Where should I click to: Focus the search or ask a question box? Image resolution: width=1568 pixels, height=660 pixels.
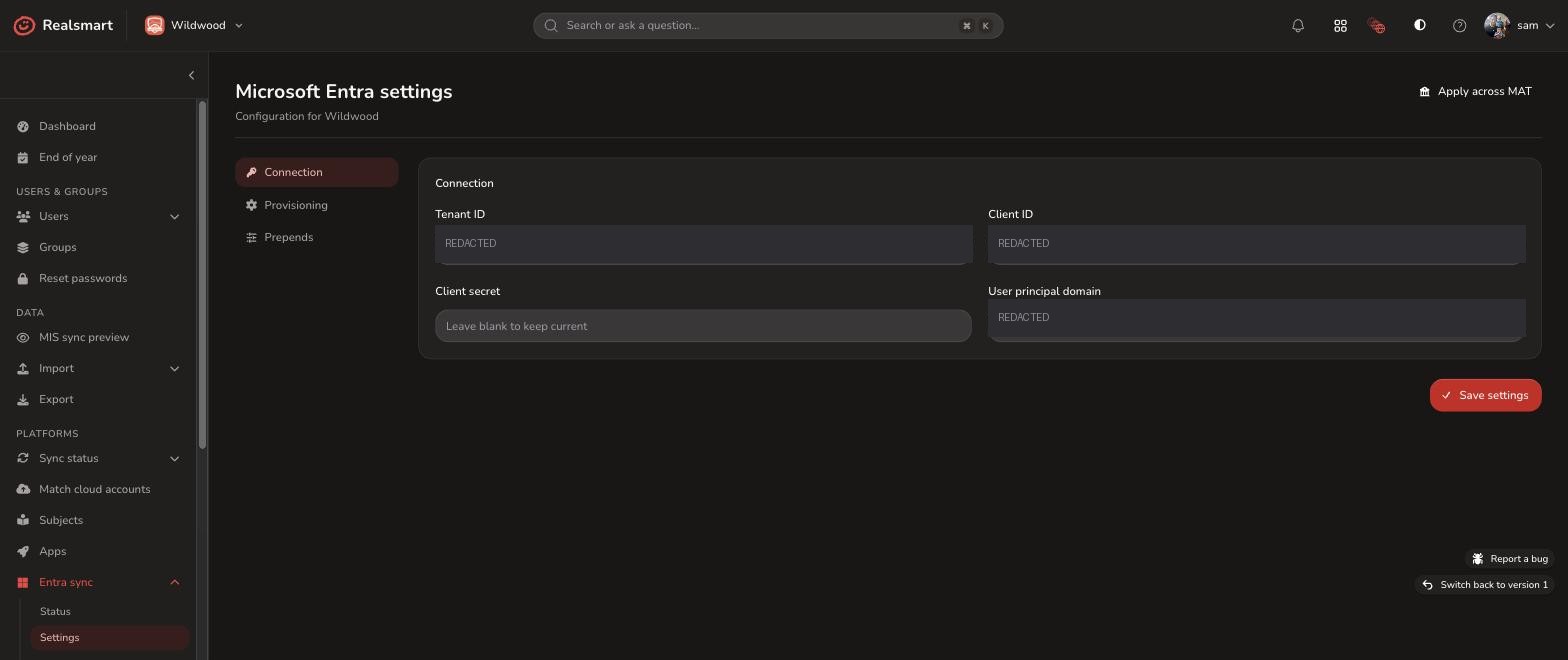point(768,26)
